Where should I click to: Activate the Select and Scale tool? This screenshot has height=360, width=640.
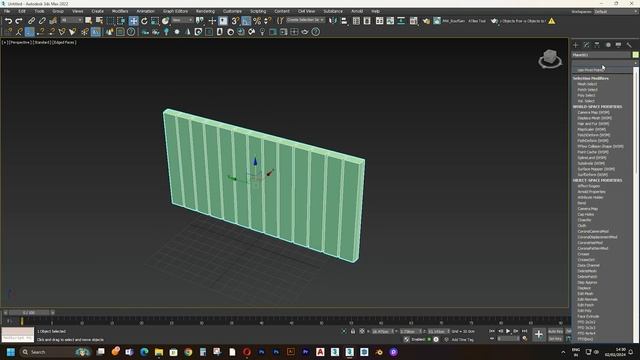155,21
